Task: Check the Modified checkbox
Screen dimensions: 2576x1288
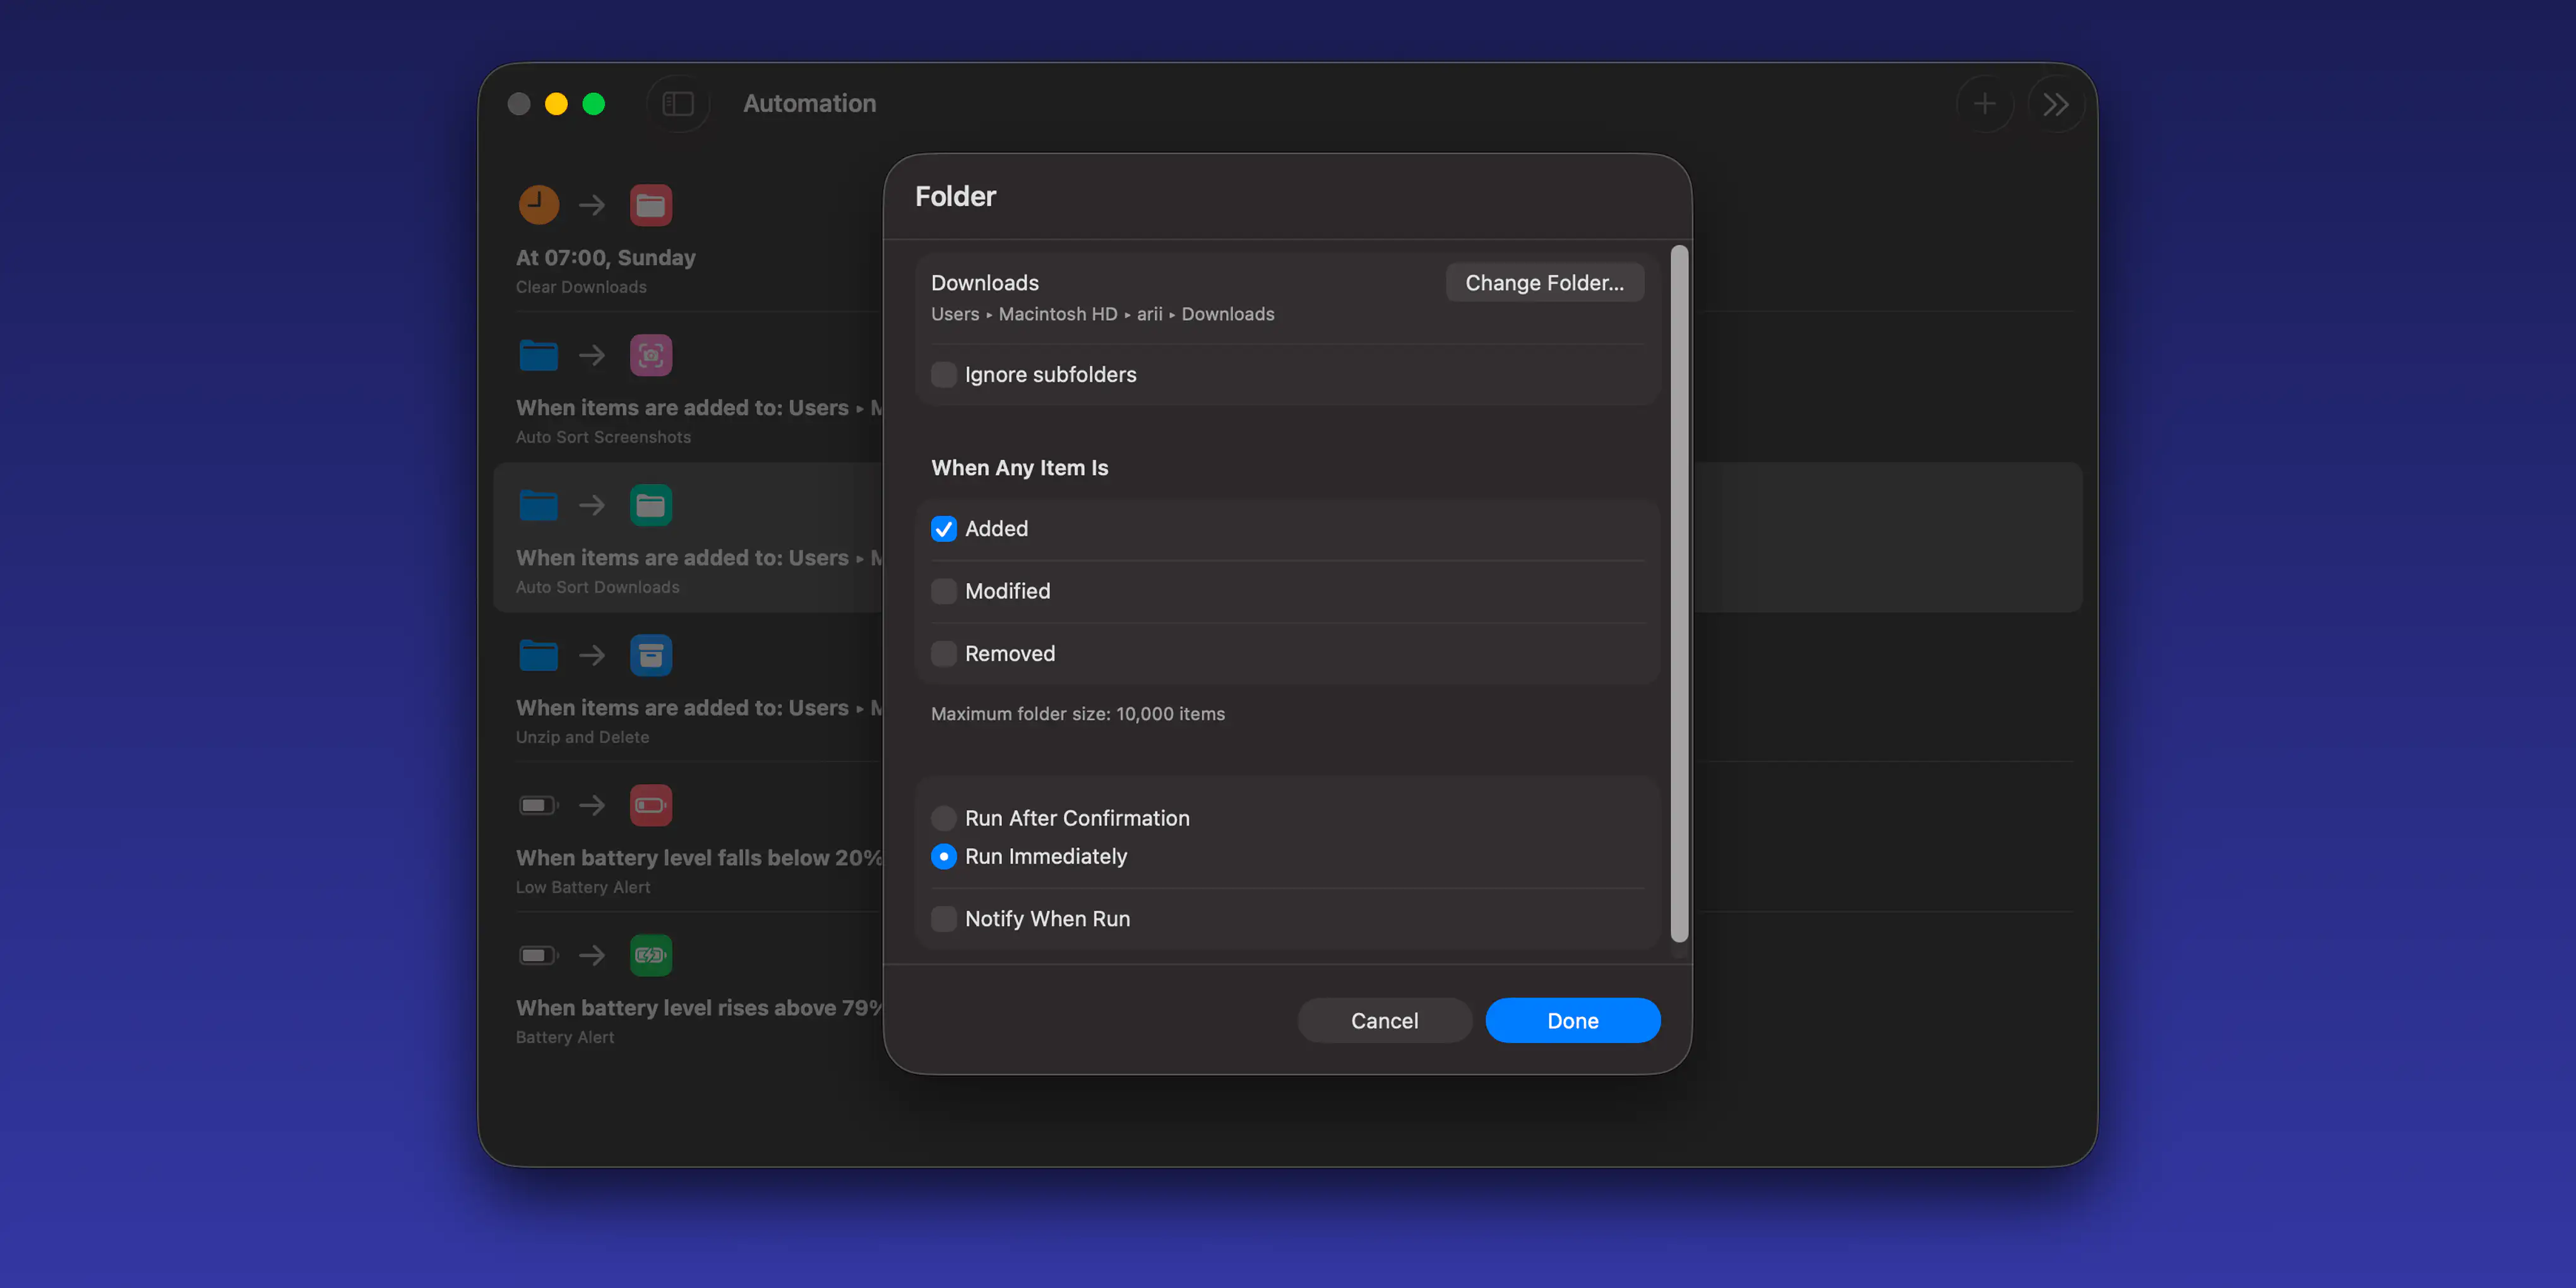Action: coord(943,591)
